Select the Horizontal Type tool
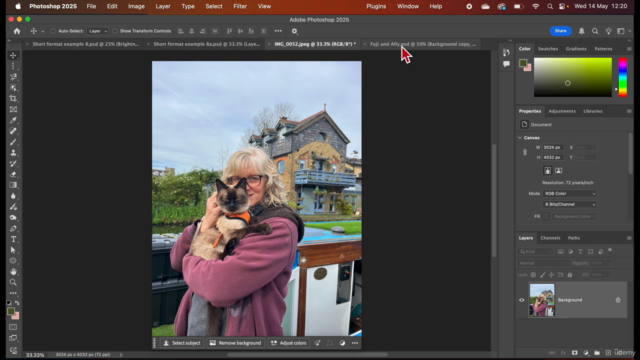640x360 pixels. click(x=13, y=239)
